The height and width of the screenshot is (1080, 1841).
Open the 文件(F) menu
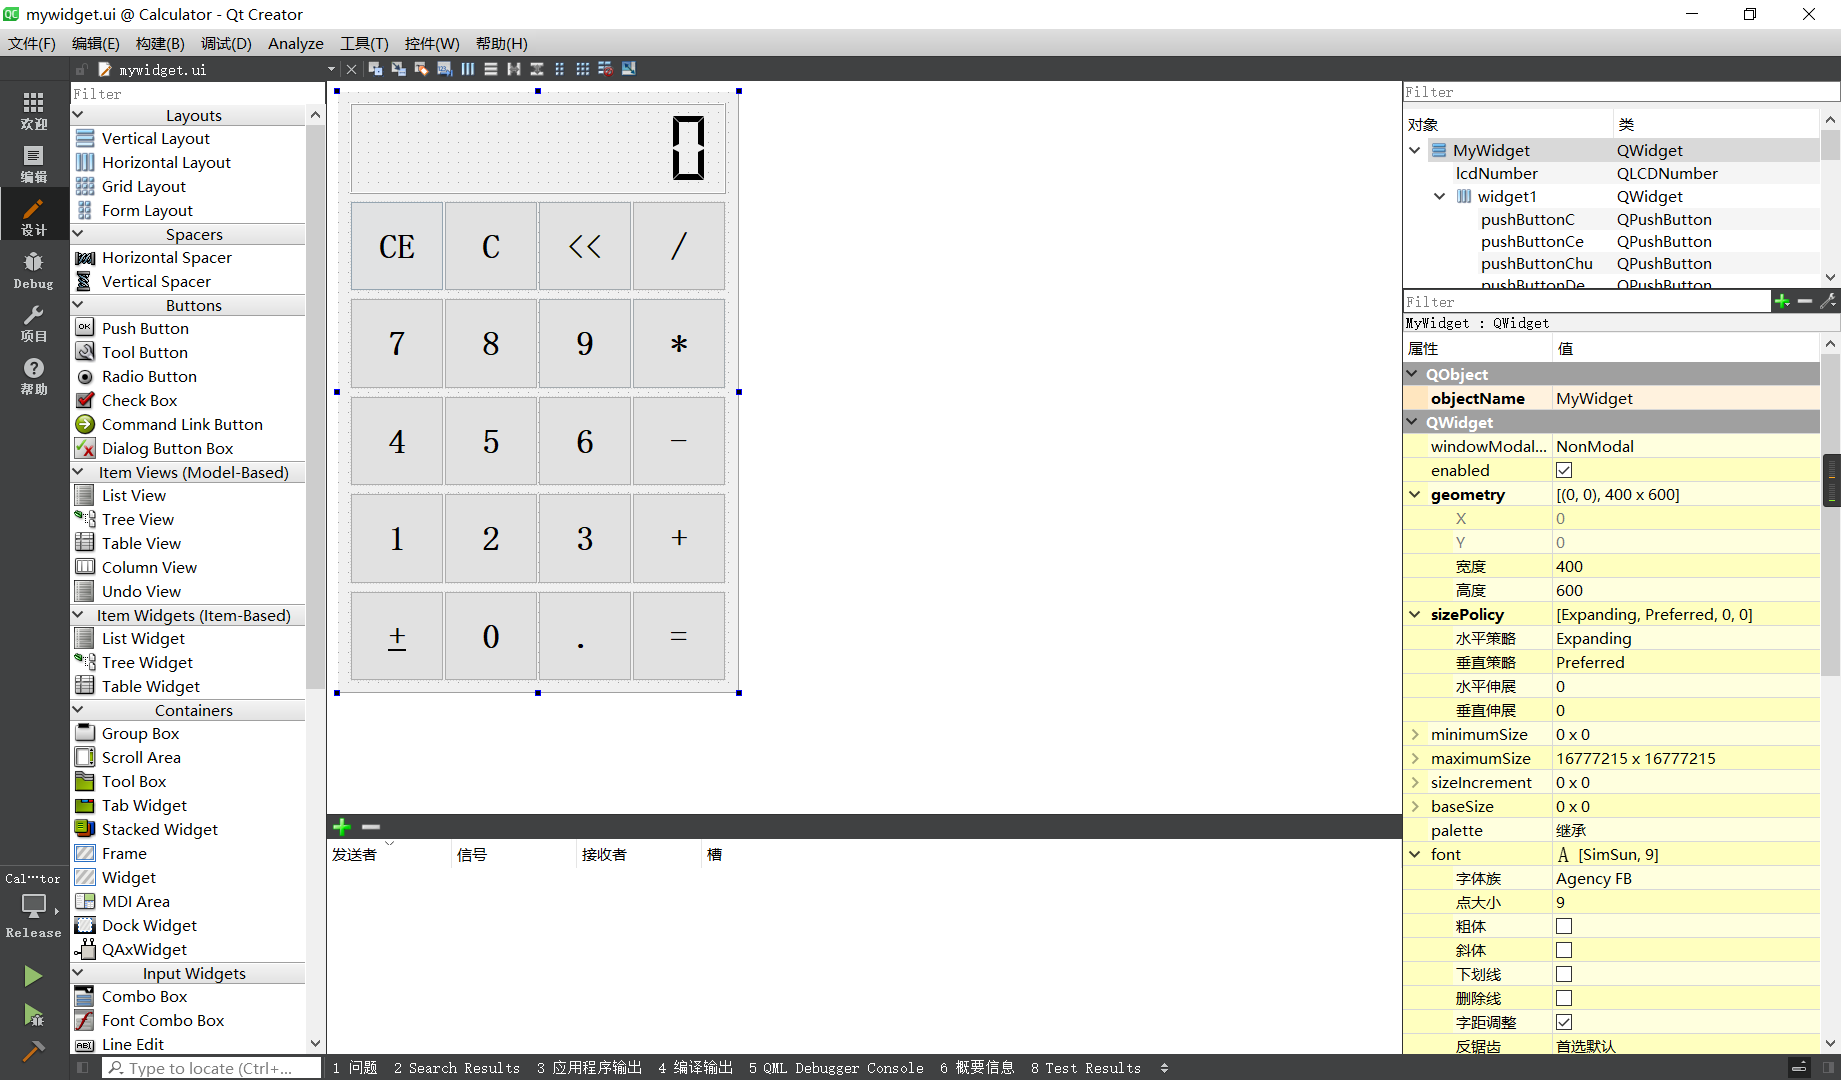point(32,43)
